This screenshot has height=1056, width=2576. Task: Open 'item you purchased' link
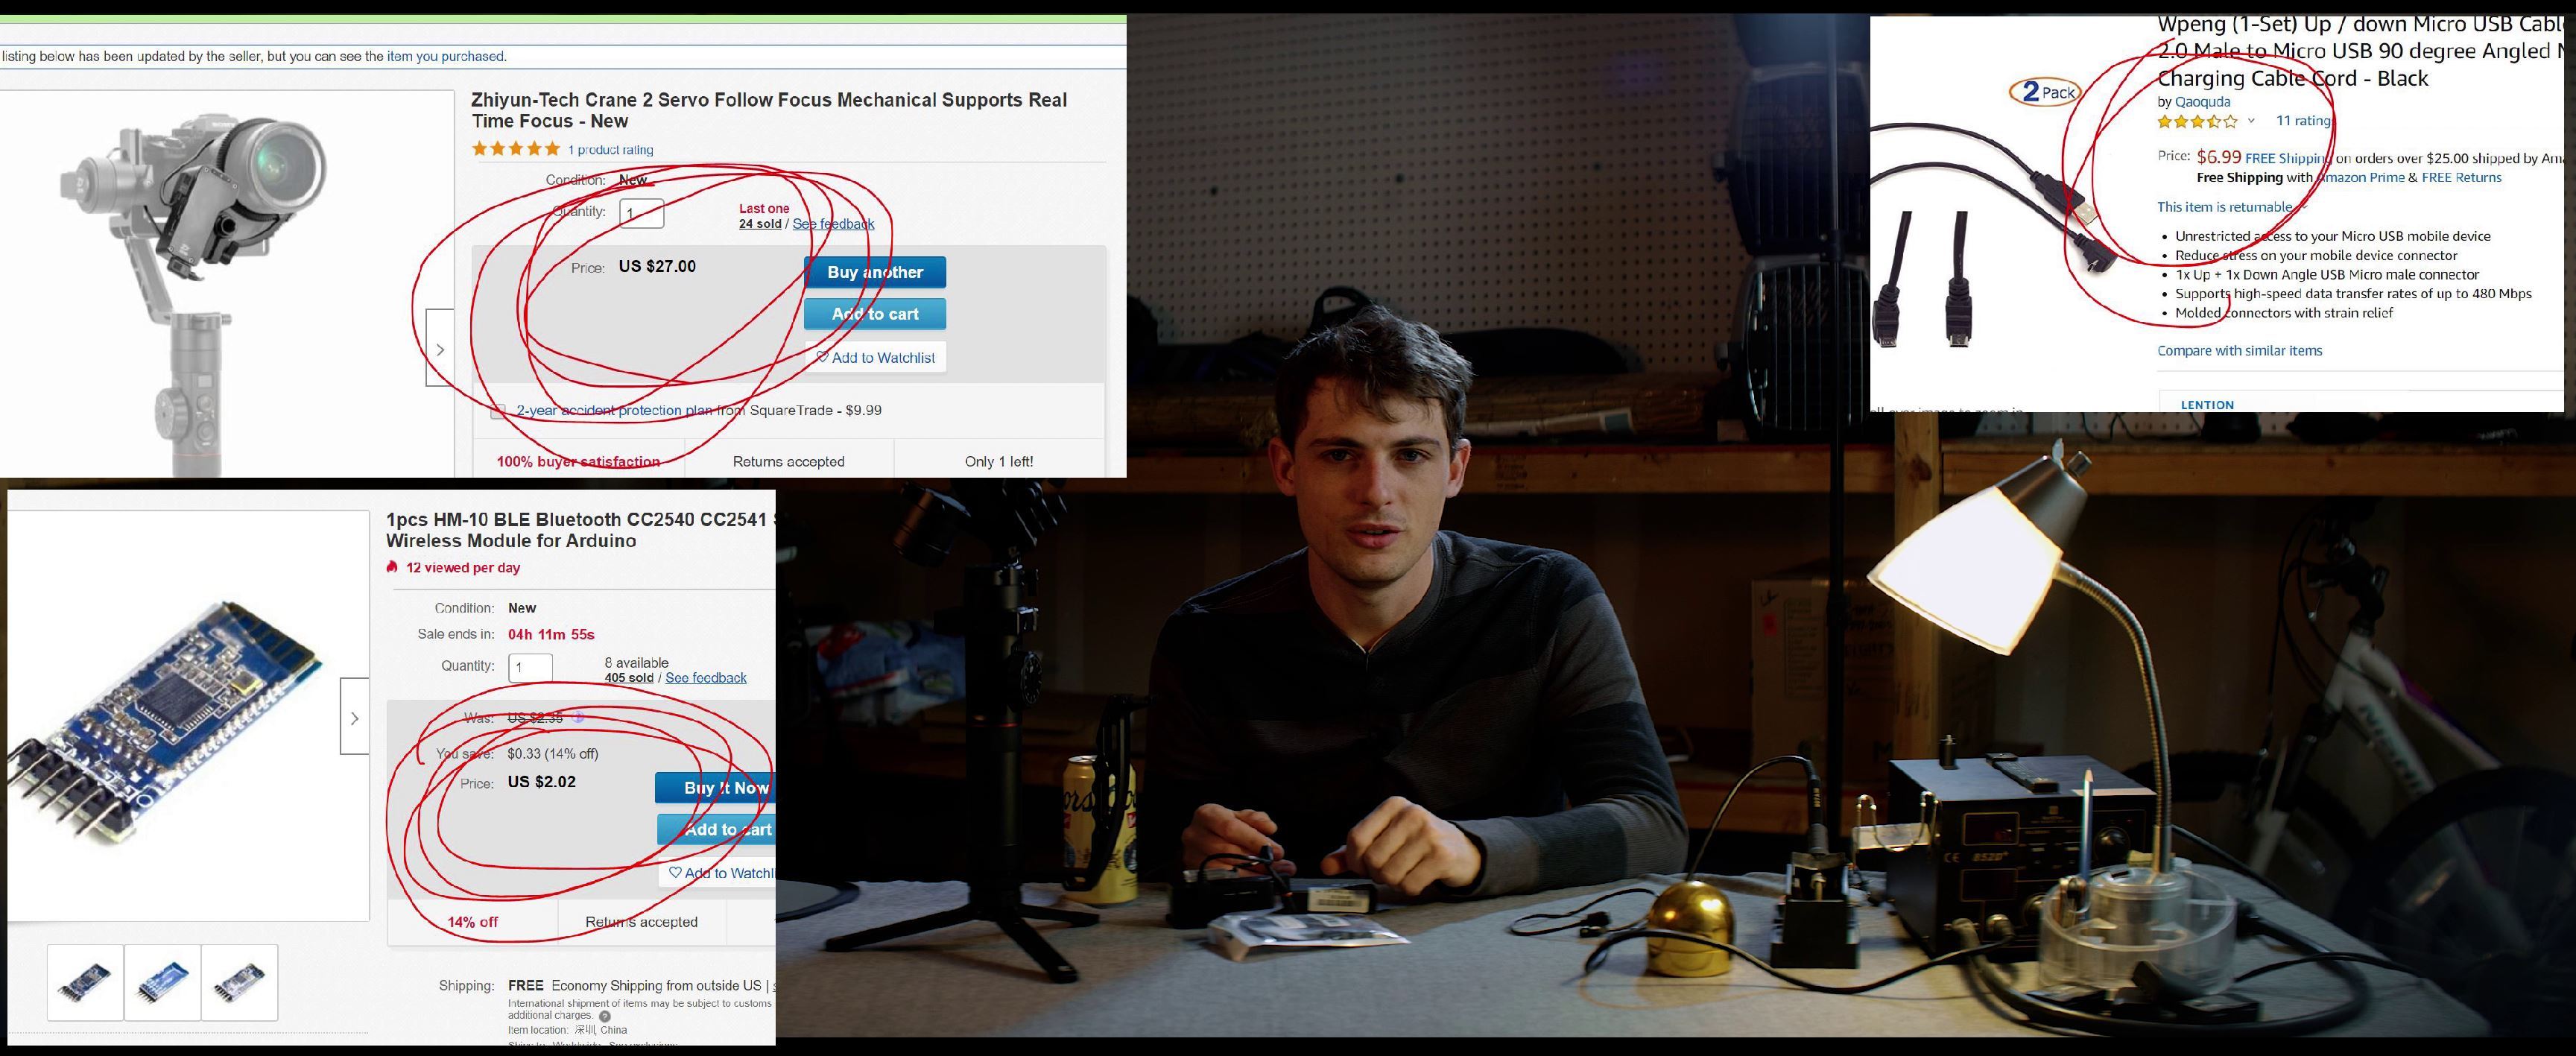point(445,56)
